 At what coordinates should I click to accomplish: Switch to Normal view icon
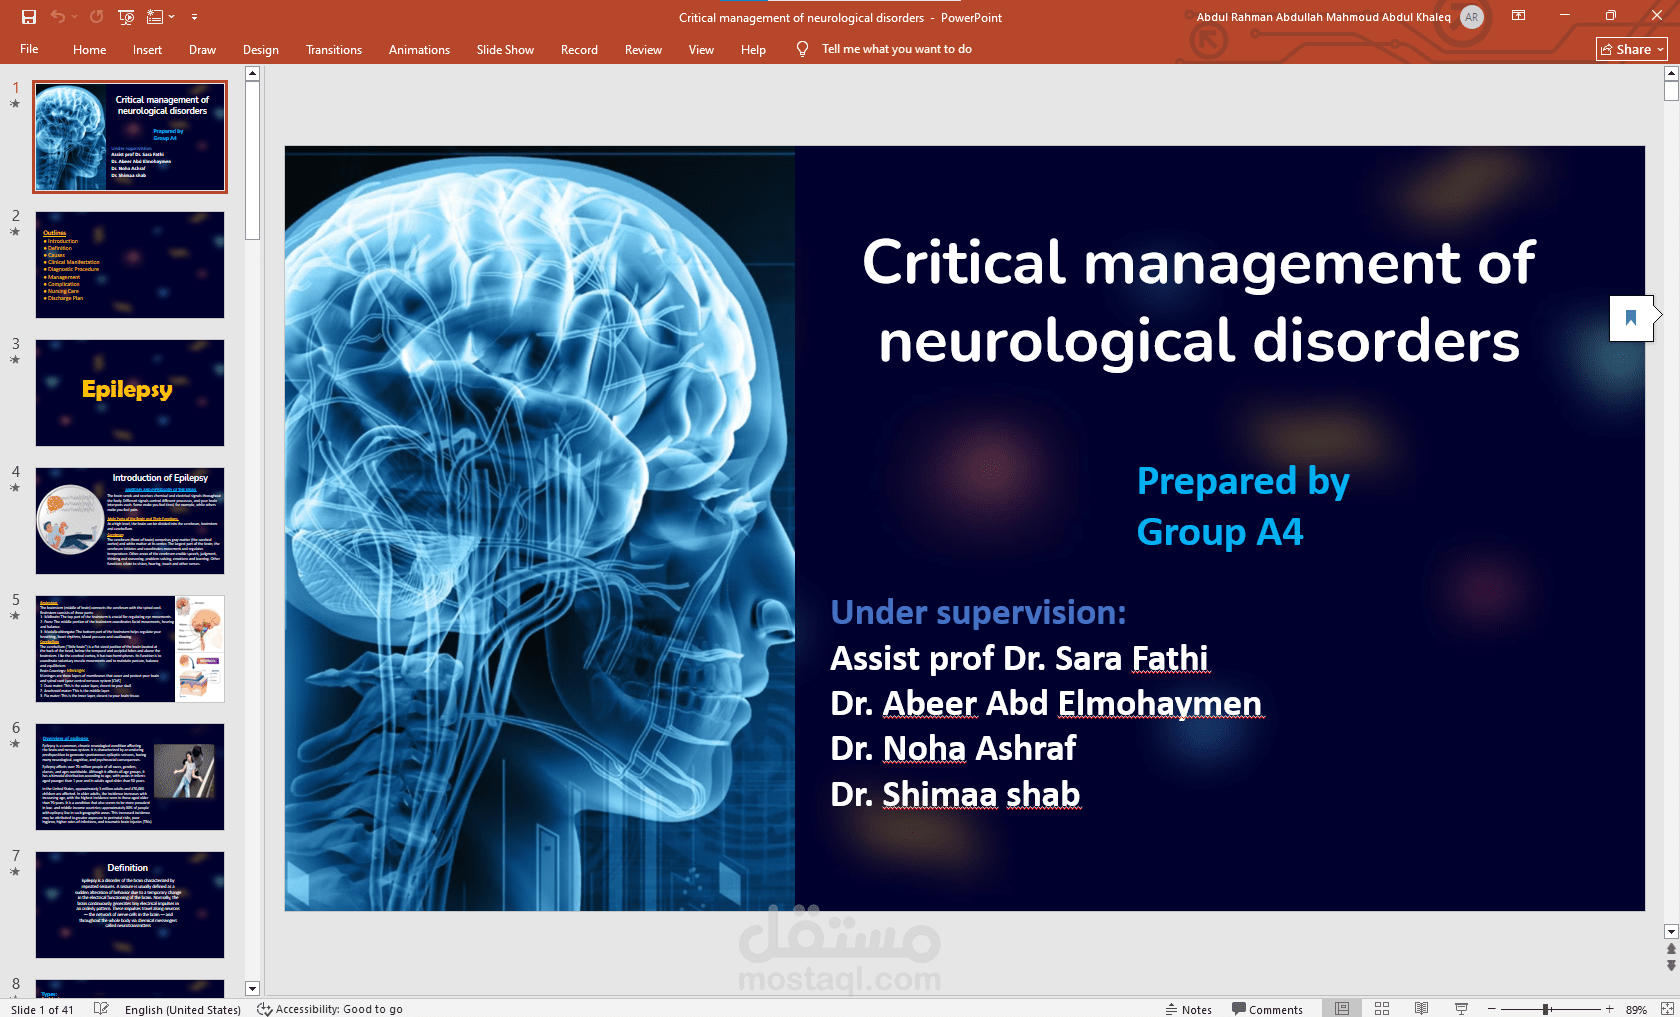click(x=1342, y=1008)
